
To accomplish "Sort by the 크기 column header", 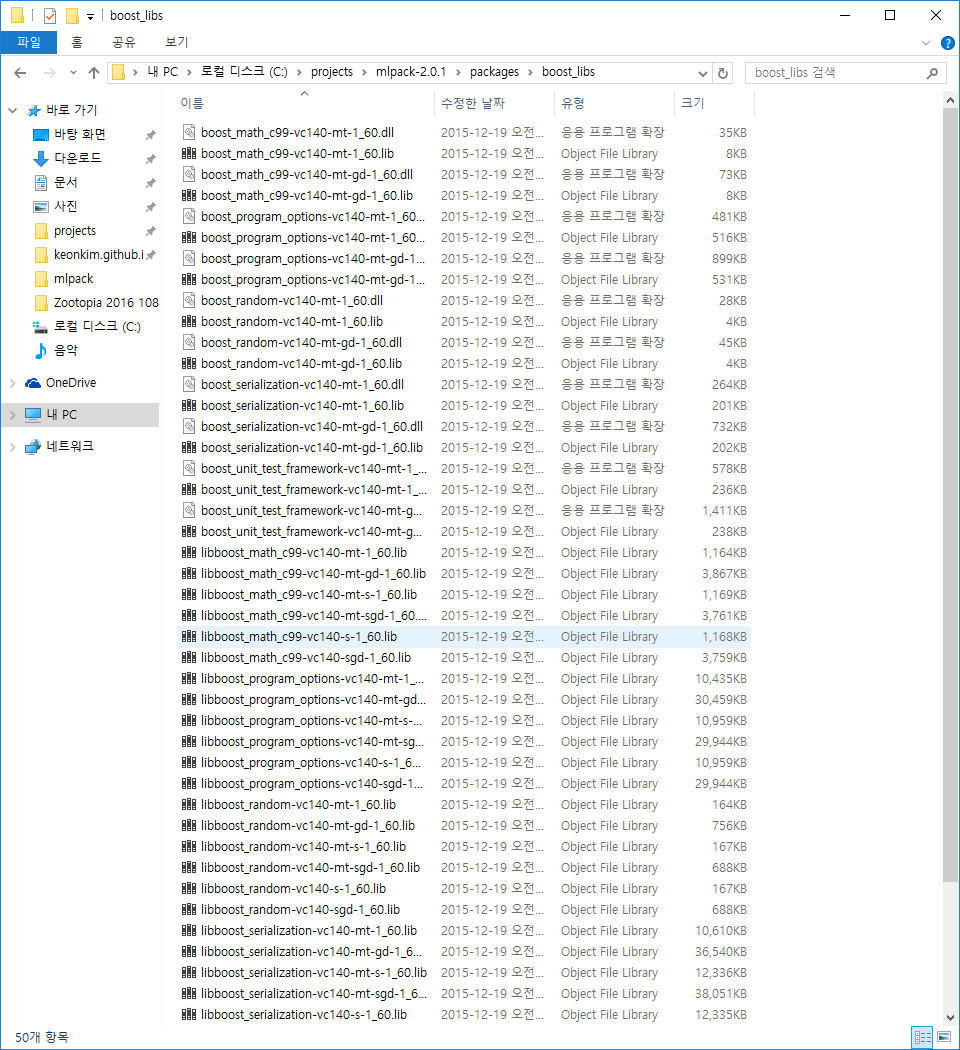I will (692, 103).
